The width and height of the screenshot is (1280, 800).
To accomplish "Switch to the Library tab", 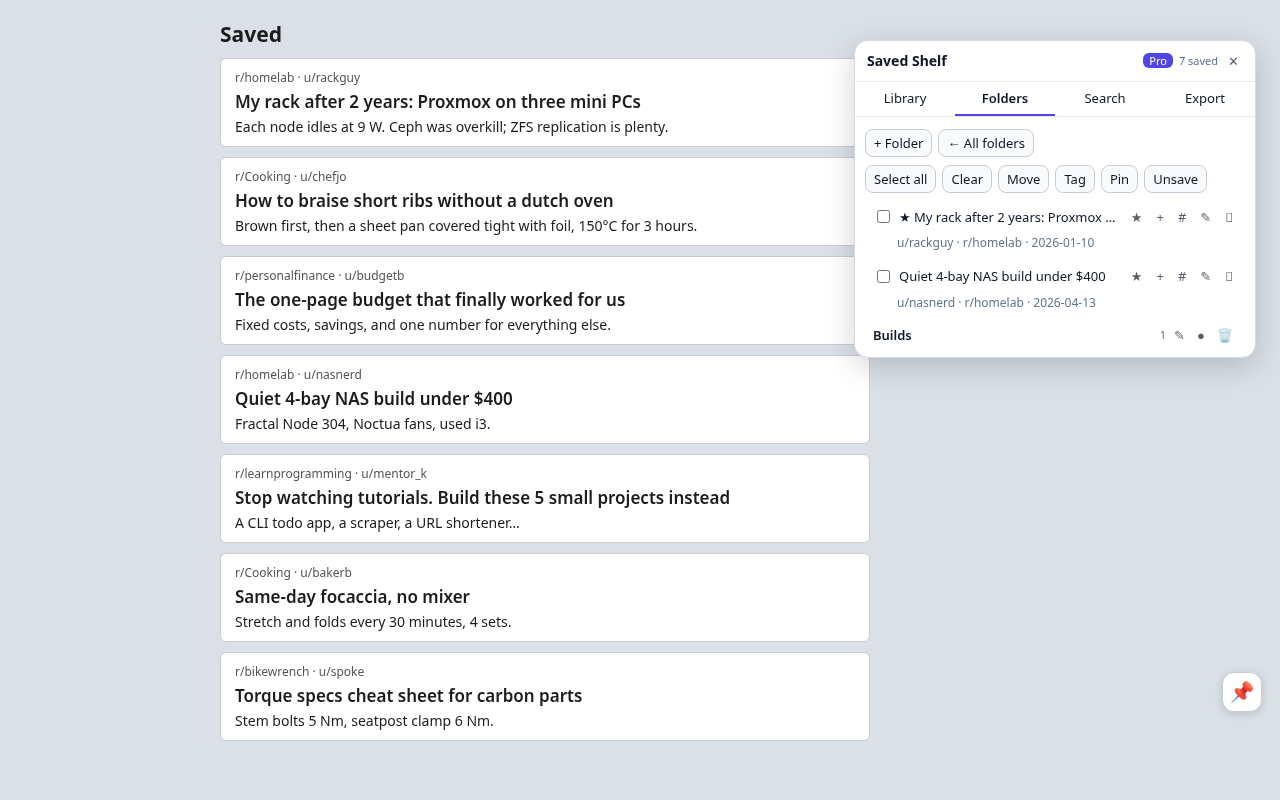I will pos(905,99).
